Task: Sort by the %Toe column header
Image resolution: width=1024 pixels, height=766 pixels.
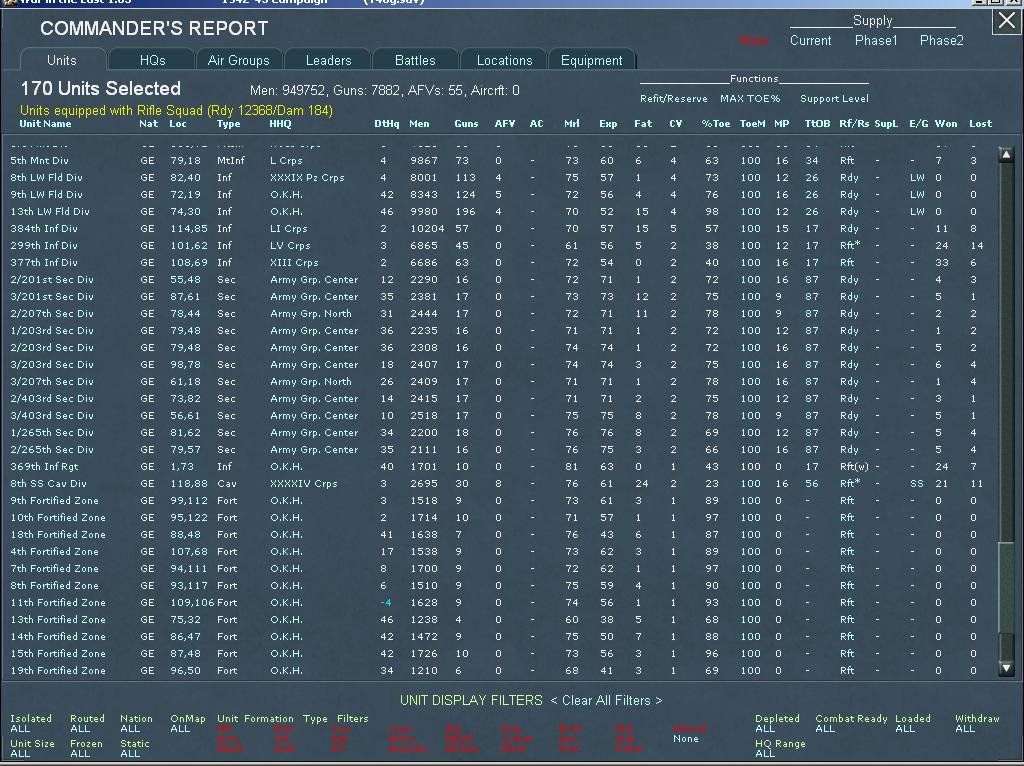Action: coord(716,123)
